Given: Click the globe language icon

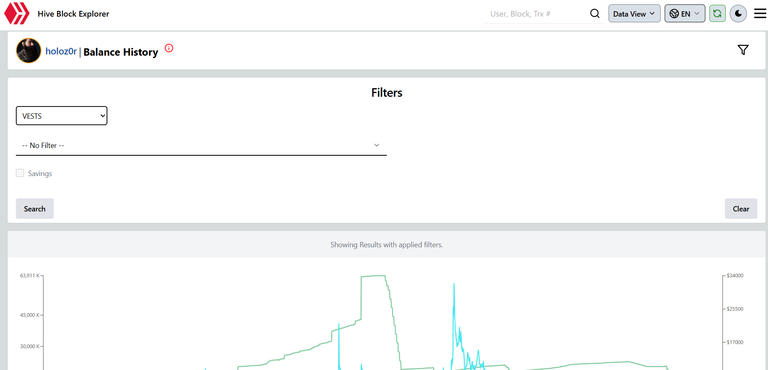Looking at the screenshot, I should tap(674, 14).
